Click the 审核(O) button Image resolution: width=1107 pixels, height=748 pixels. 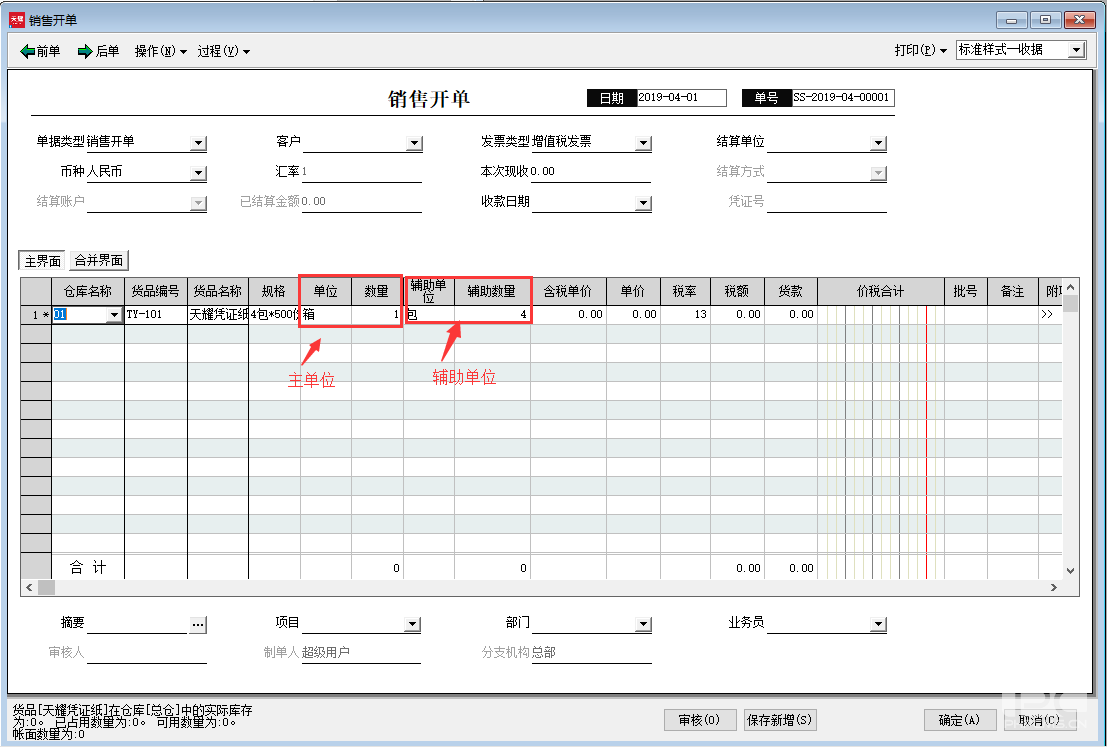tap(699, 720)
